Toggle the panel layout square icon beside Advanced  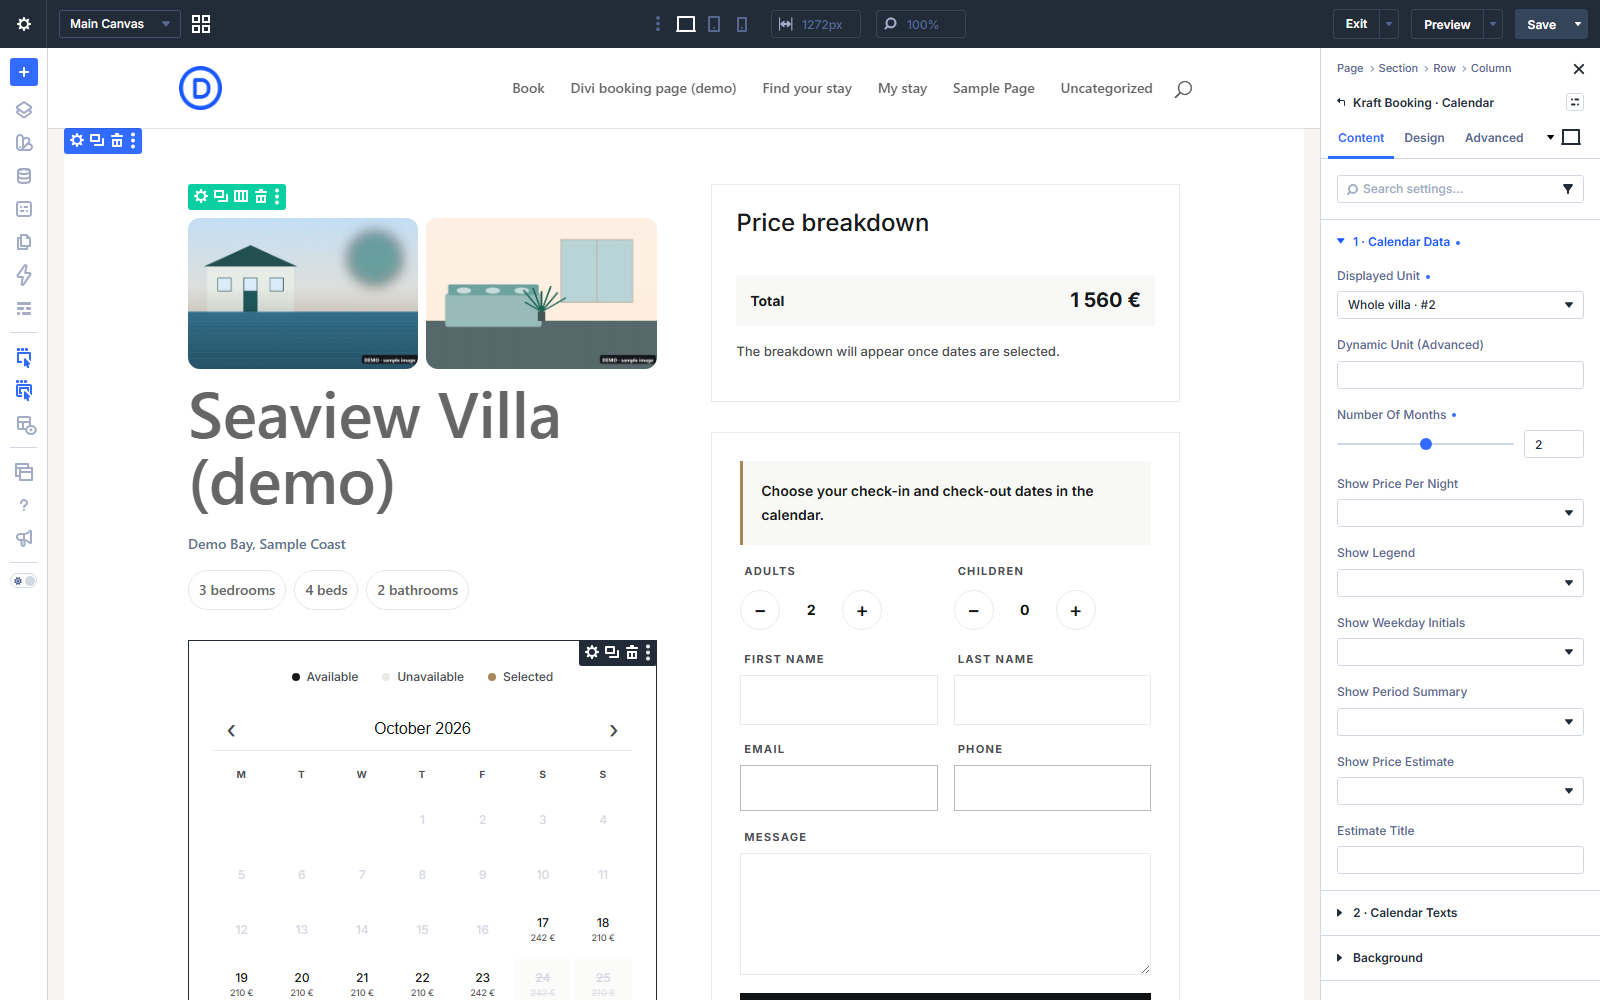click(x=1571, y=137)
